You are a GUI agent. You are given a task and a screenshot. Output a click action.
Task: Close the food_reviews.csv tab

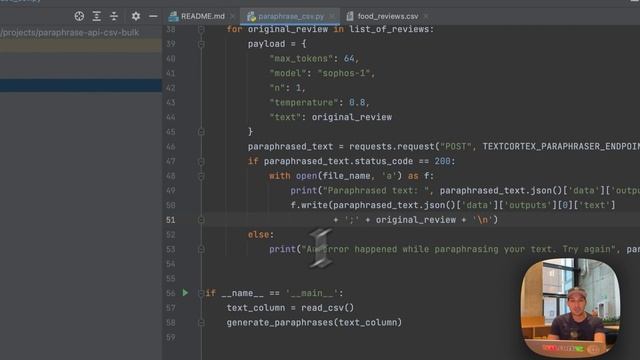(426, 16)
